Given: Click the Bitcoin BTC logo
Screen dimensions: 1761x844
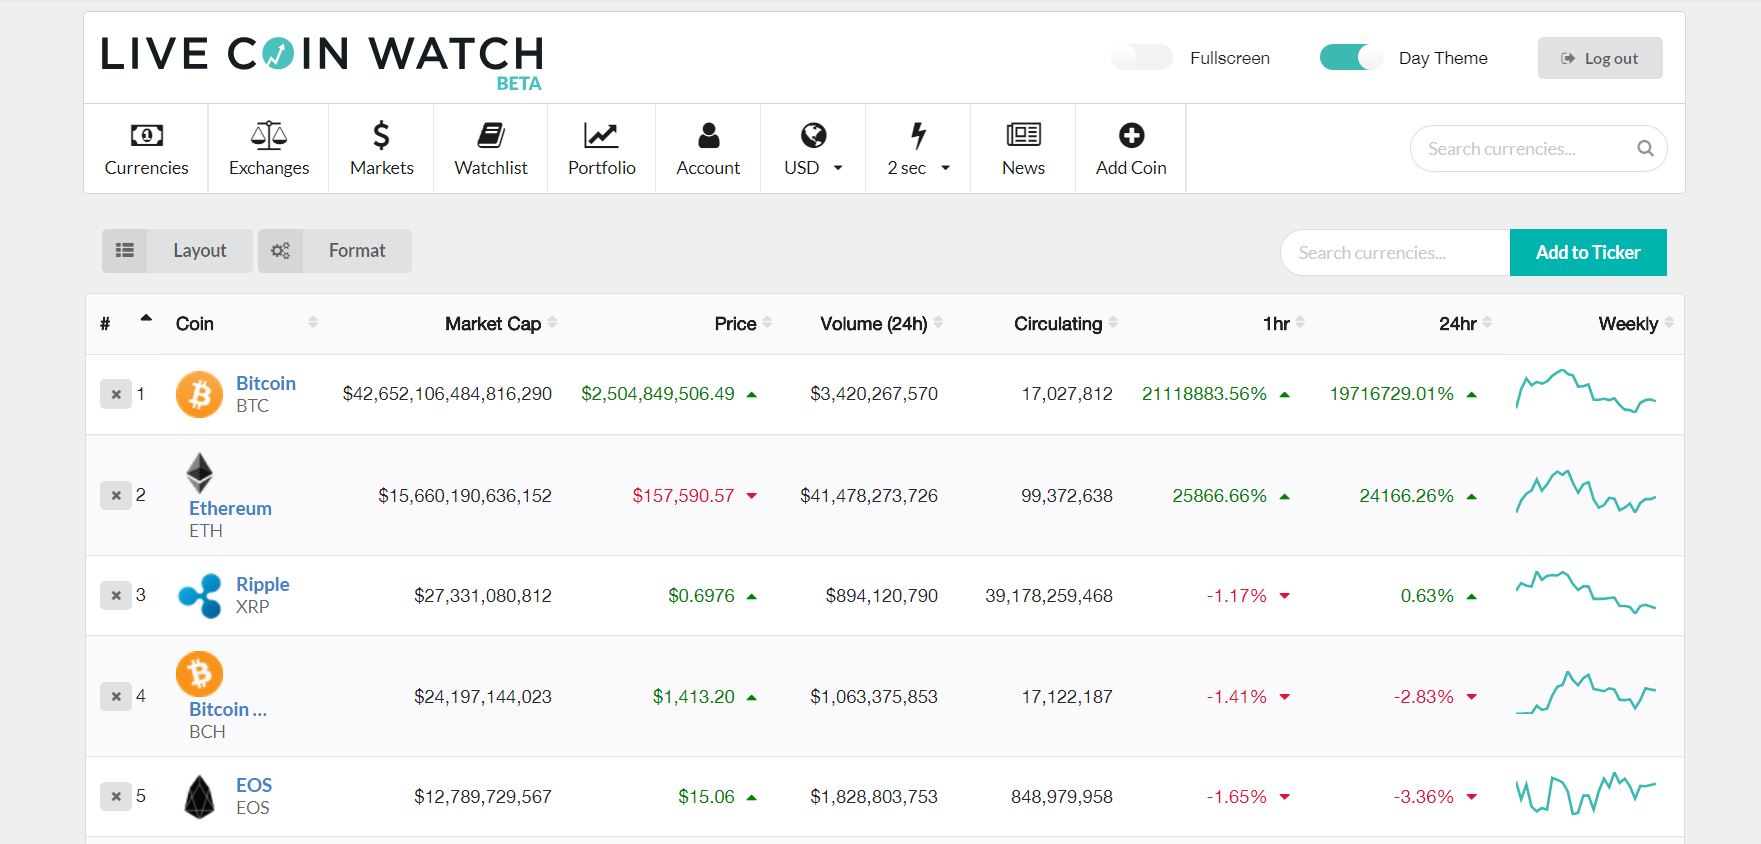Looking at the screenshot, I should (x=199, y=394).
